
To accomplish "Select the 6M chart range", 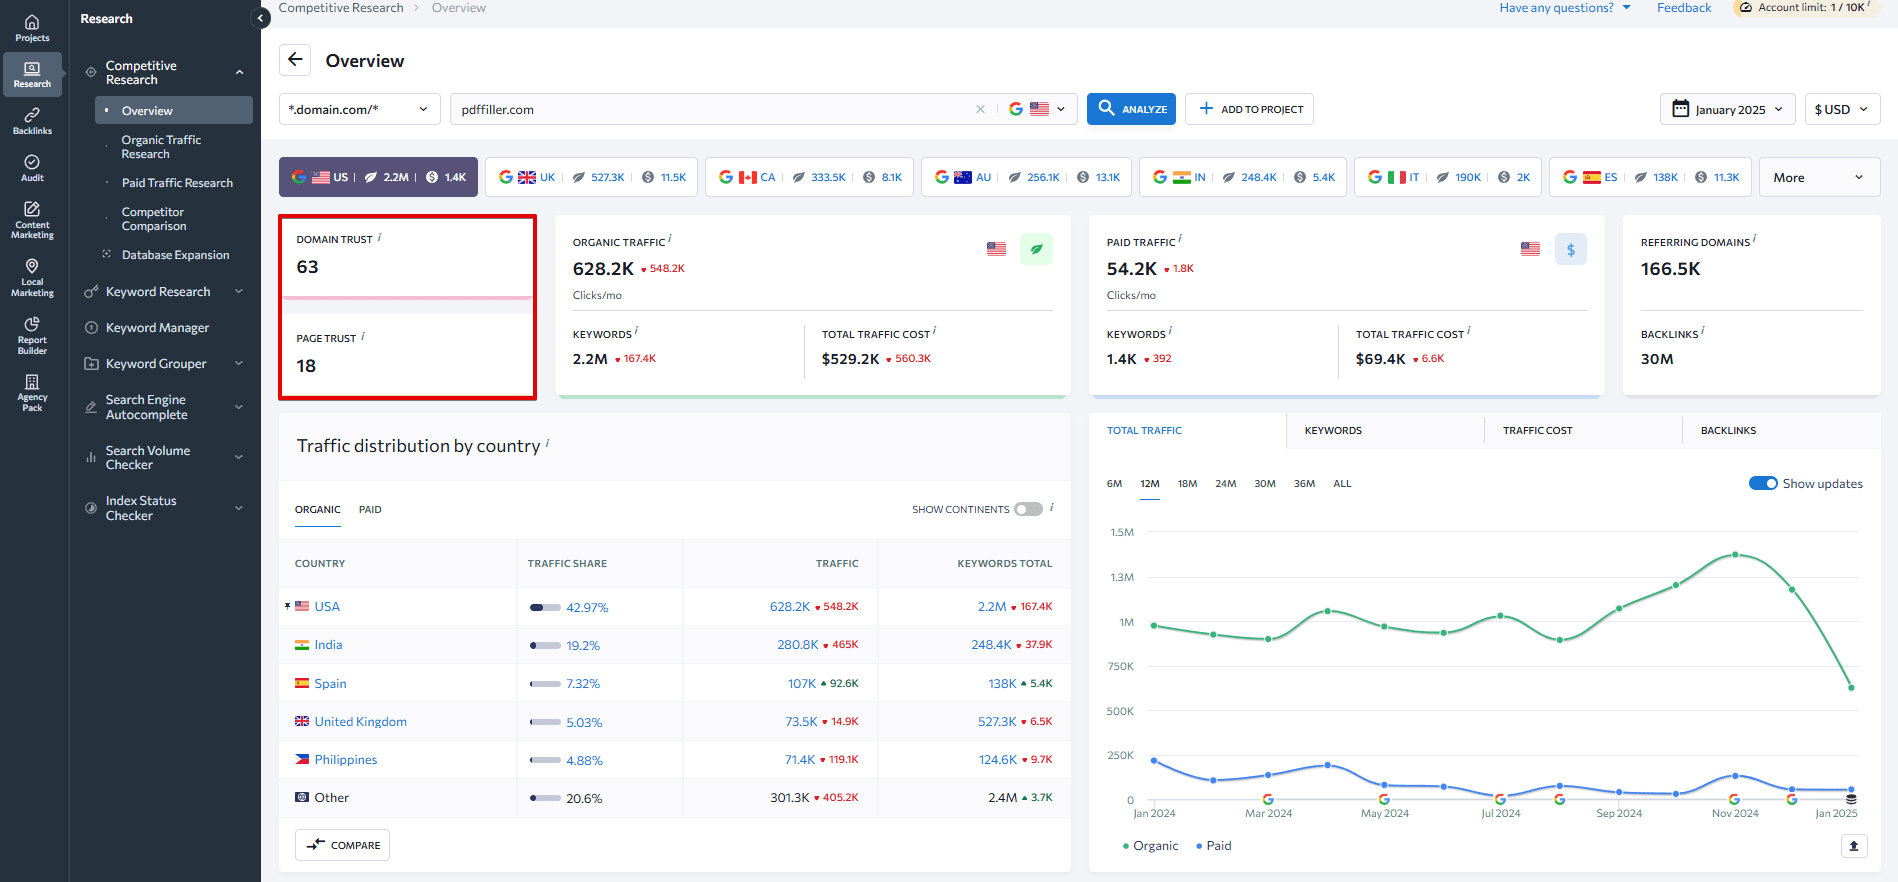I will pos(1114,483).
